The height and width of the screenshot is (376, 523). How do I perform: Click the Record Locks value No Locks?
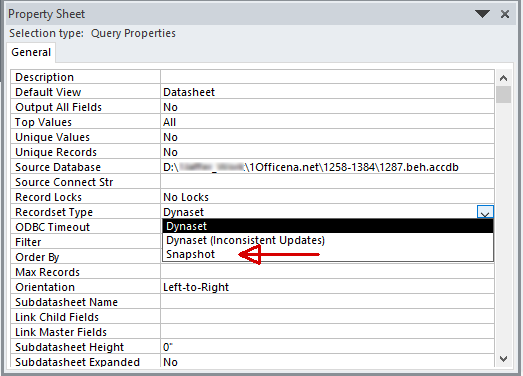[x=327, y=197]
